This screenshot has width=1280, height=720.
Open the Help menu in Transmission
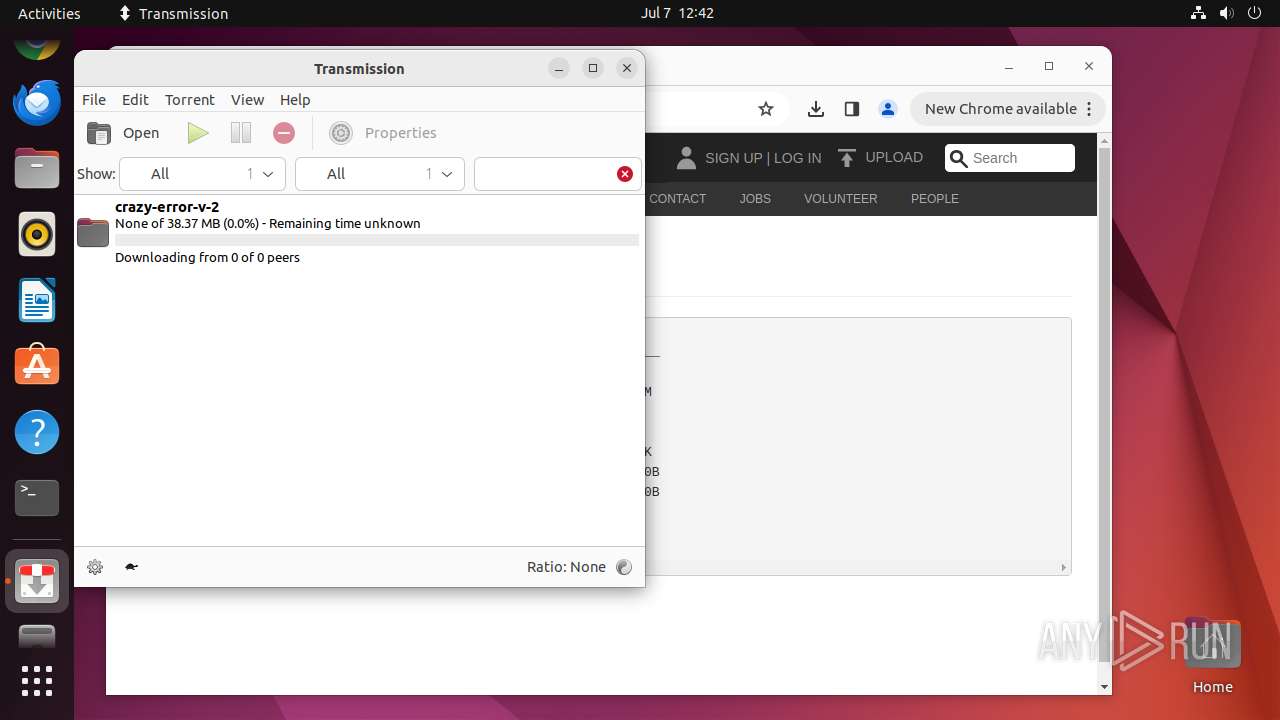tap(295, 100)
